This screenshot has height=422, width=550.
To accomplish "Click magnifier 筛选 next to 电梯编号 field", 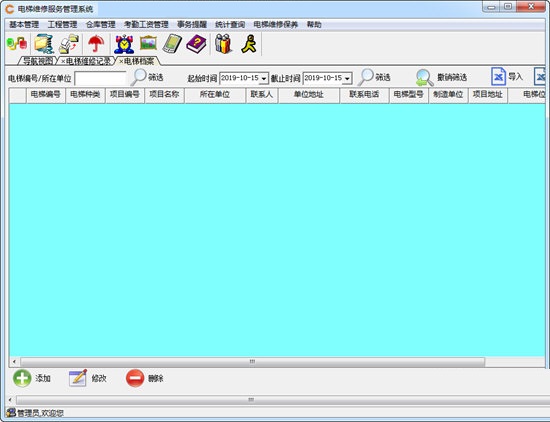I will click(x=139, y=77).
